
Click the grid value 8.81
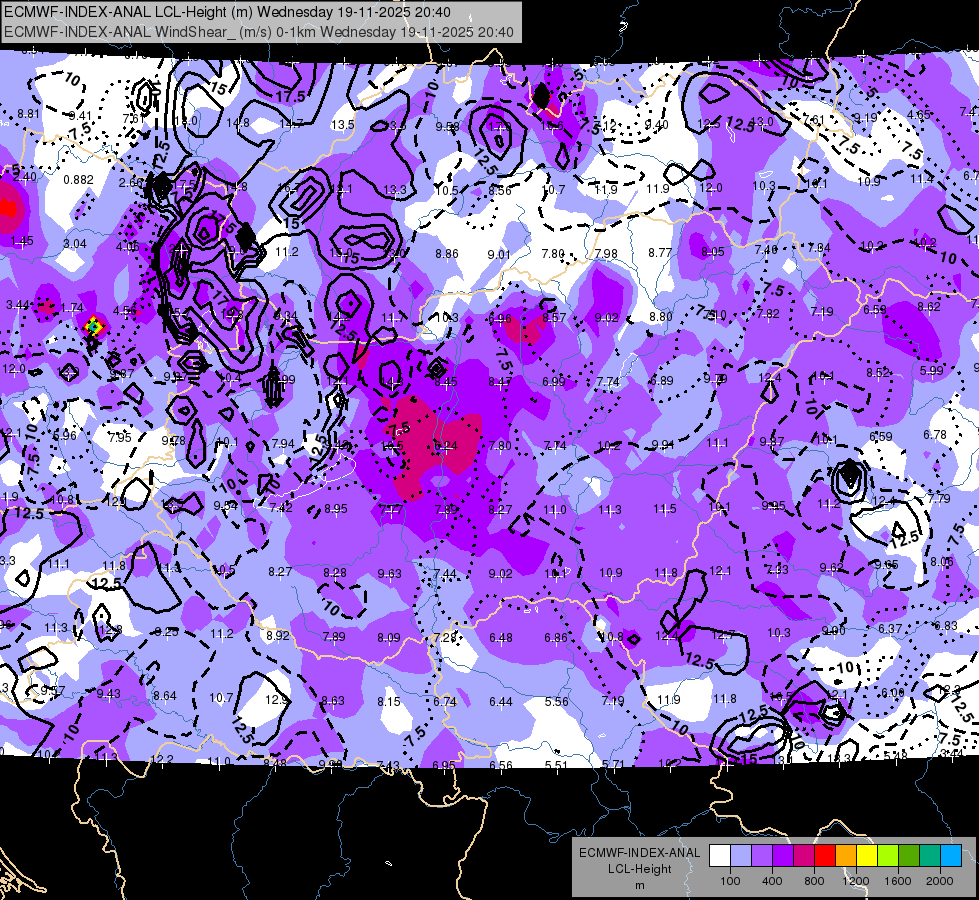point(28,114)
